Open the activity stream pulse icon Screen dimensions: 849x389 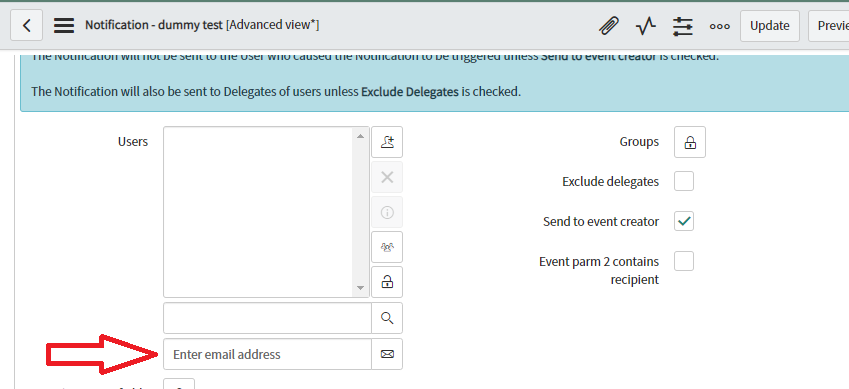click(645, 25)
